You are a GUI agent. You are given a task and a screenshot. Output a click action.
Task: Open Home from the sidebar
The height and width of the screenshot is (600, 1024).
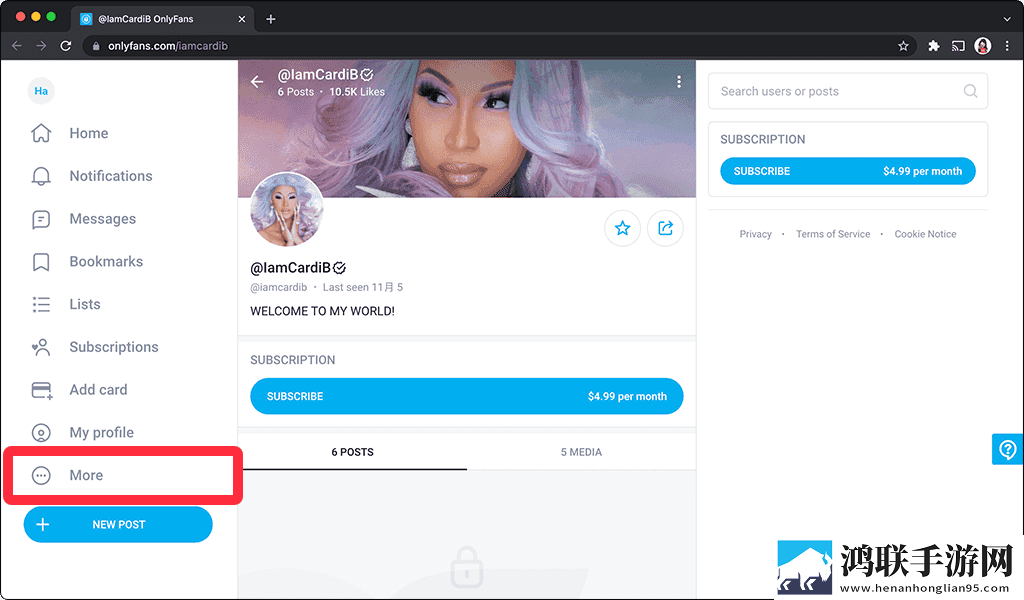[70, 133]
